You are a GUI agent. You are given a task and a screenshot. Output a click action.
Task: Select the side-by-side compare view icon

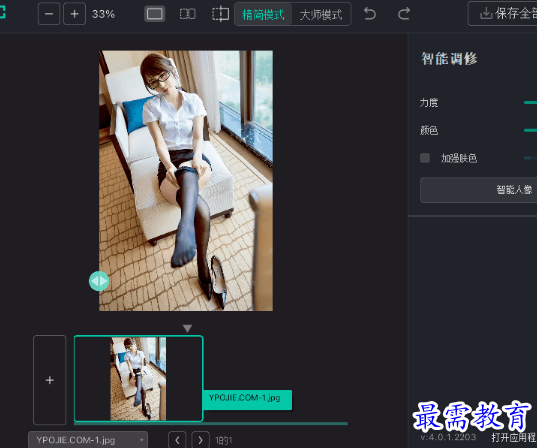coord(188,14)
